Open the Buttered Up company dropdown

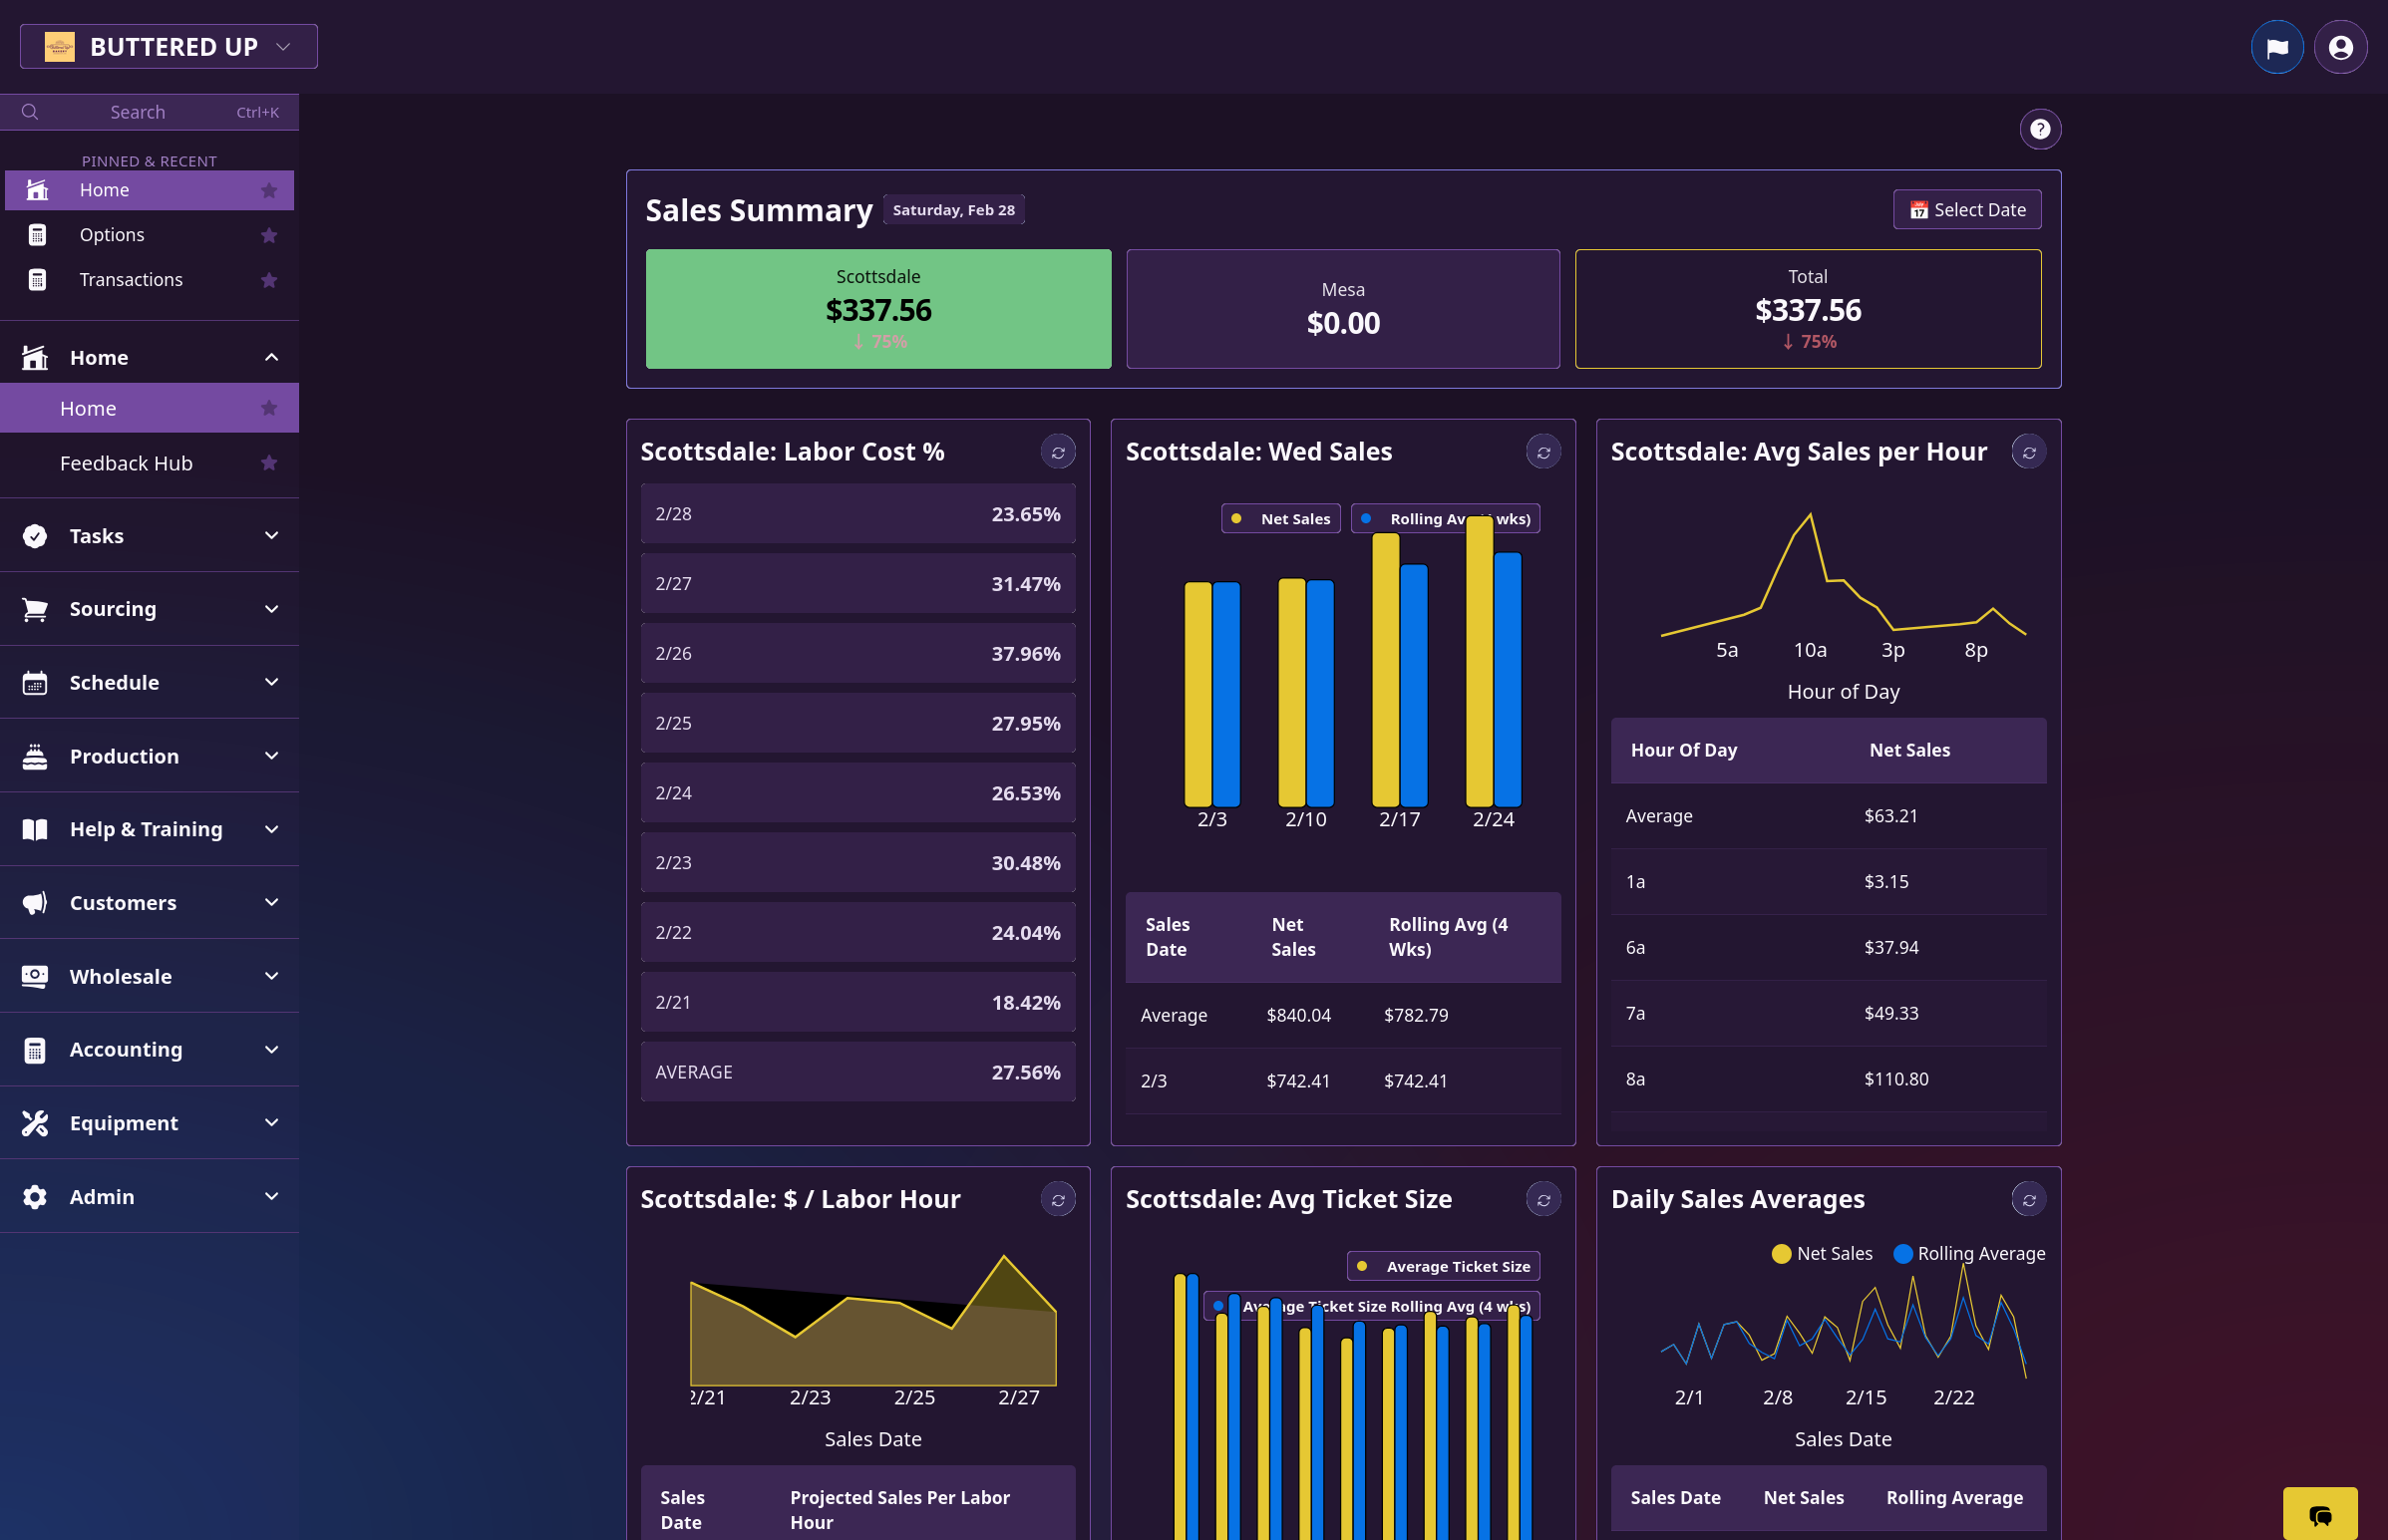point(169,47)
